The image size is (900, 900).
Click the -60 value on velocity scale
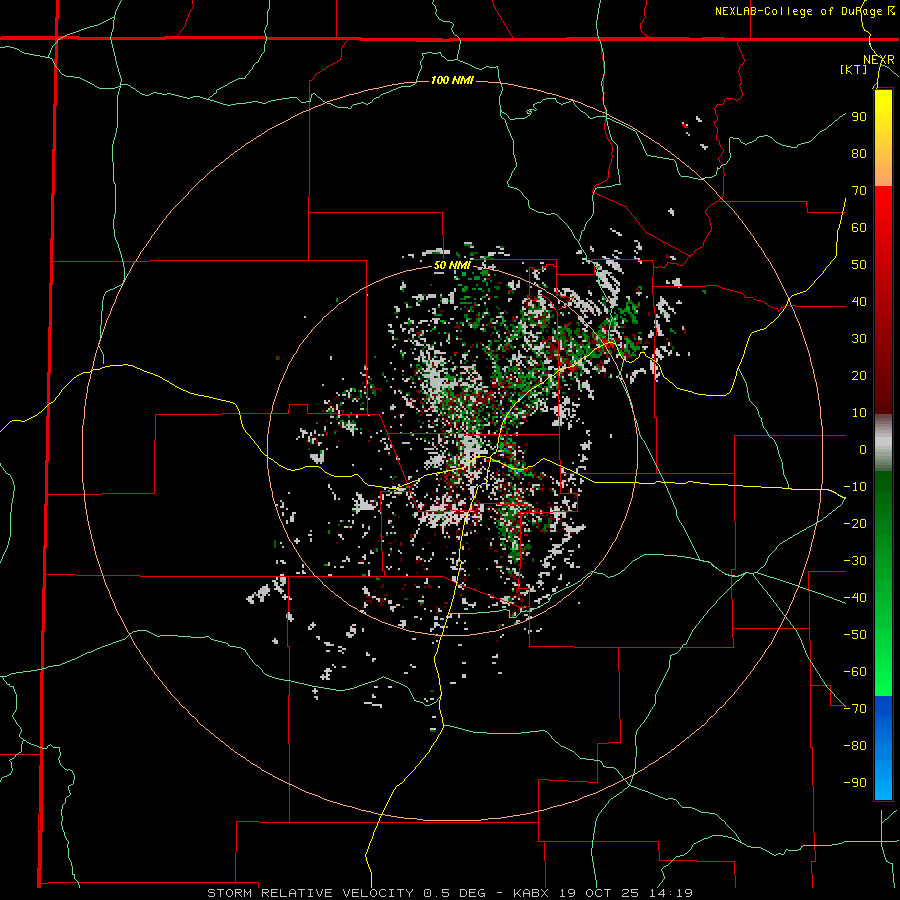click(x=855, y=672)
